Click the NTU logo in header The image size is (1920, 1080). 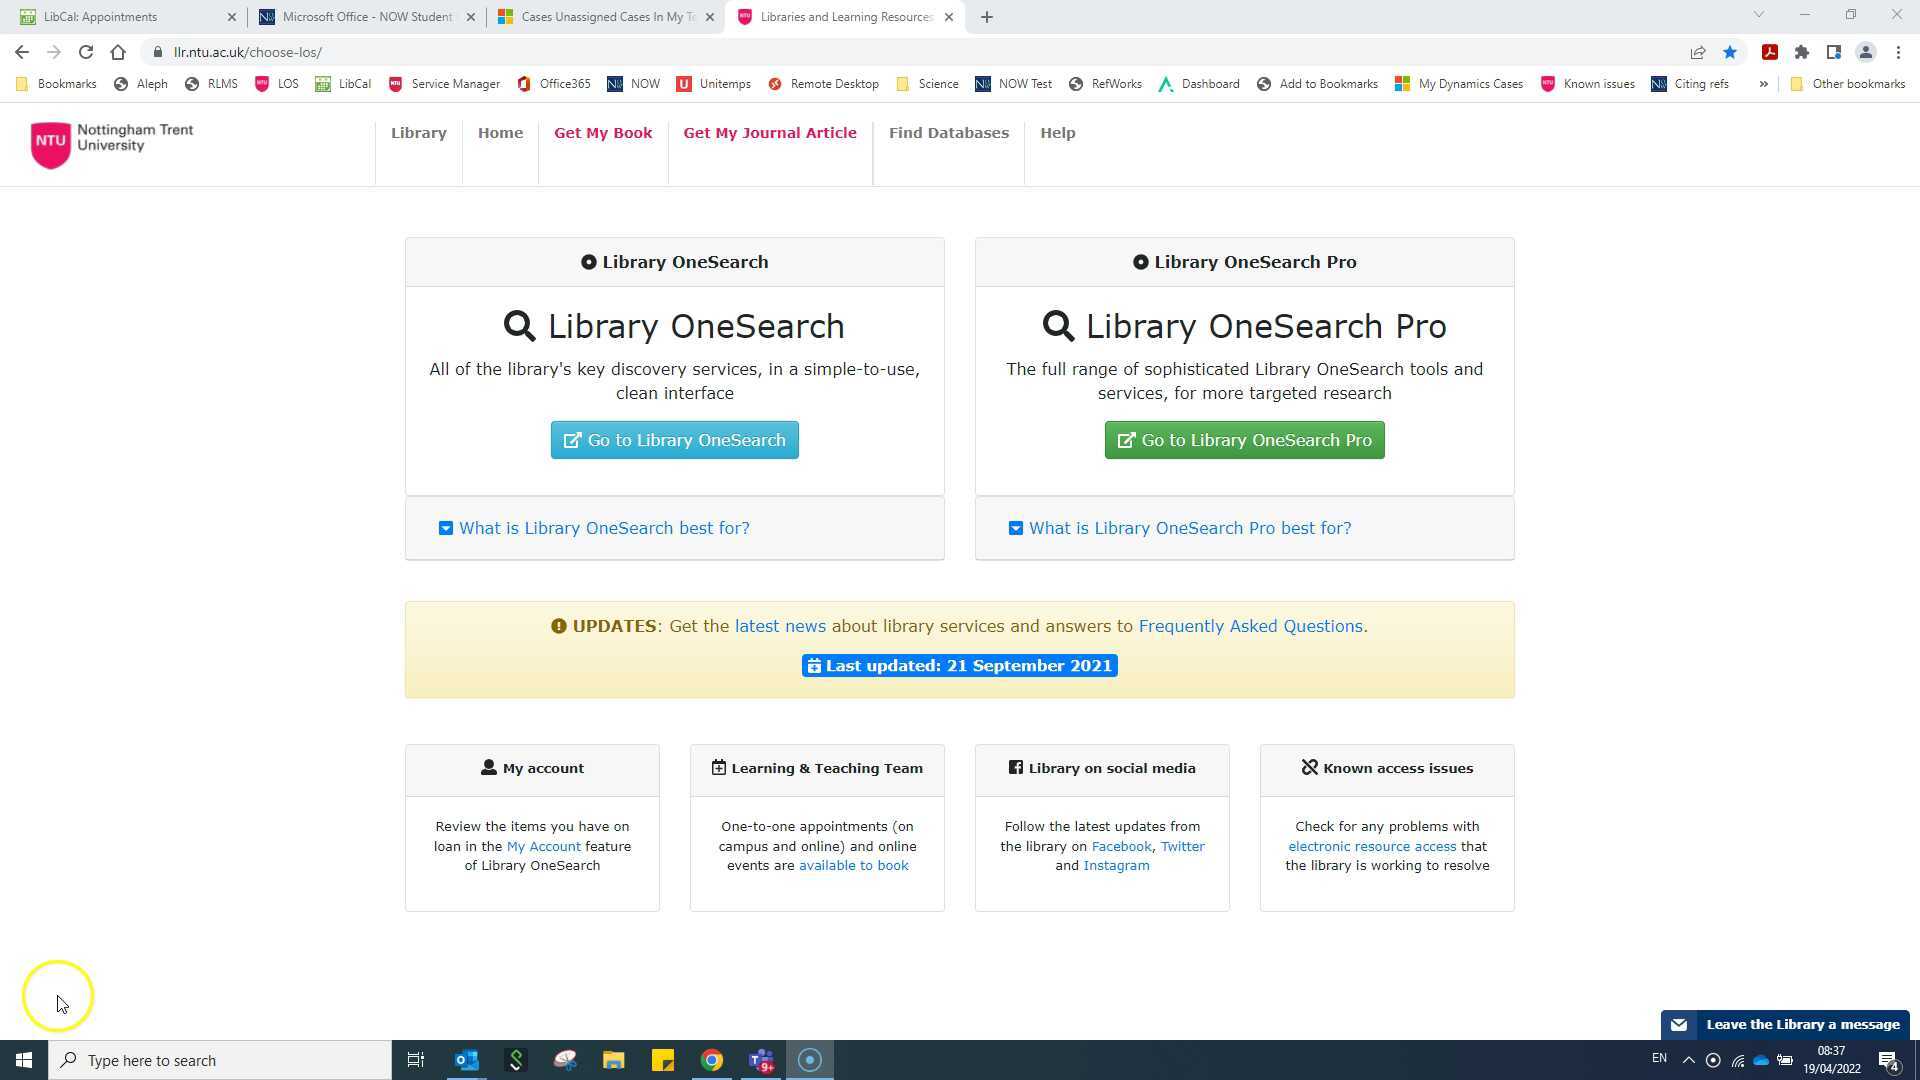pyautogui.click(x=111, y=144)
